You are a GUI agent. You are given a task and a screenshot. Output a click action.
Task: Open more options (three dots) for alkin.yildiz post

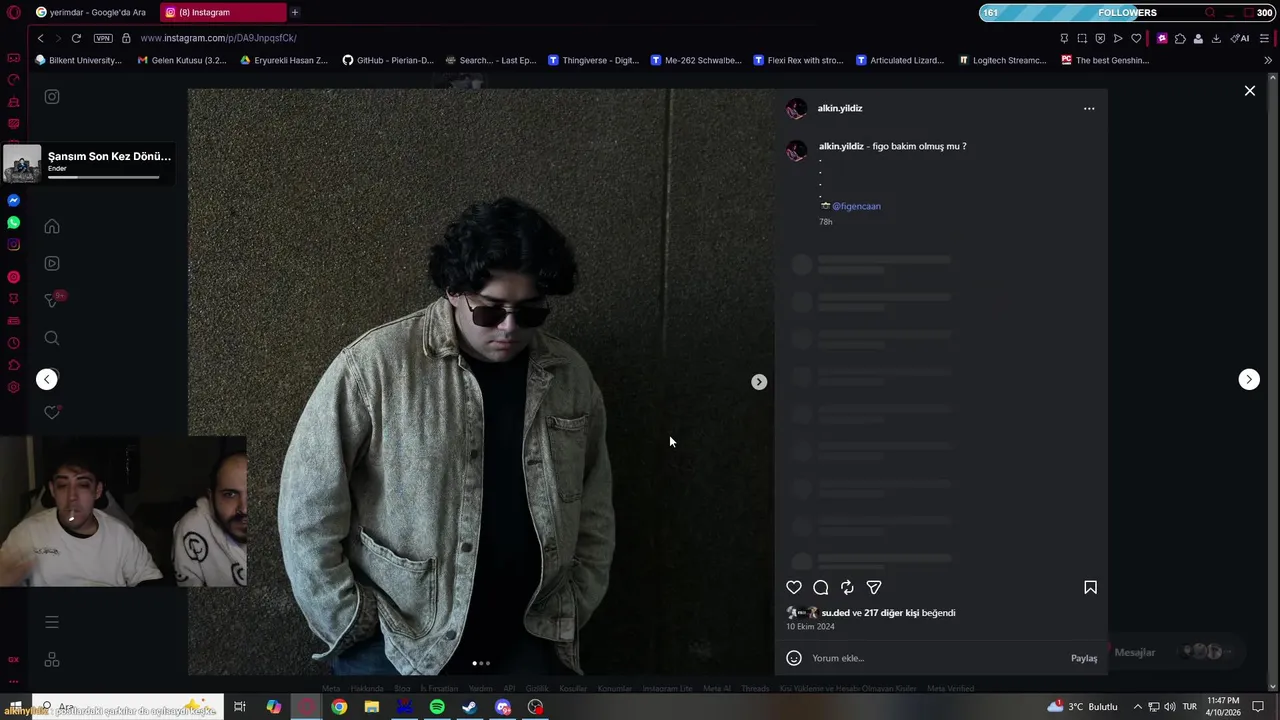pyautogui.click(x=1089, y=109)
